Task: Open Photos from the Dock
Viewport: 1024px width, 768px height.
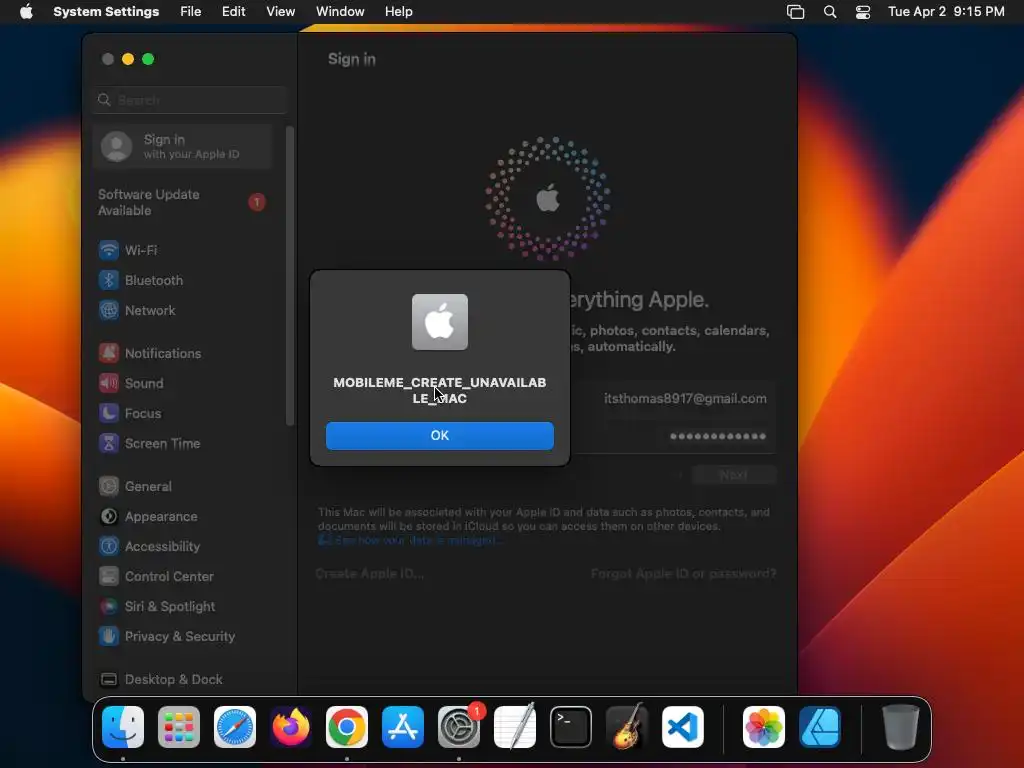Action: pyautogui.click(x=764, y=727)
